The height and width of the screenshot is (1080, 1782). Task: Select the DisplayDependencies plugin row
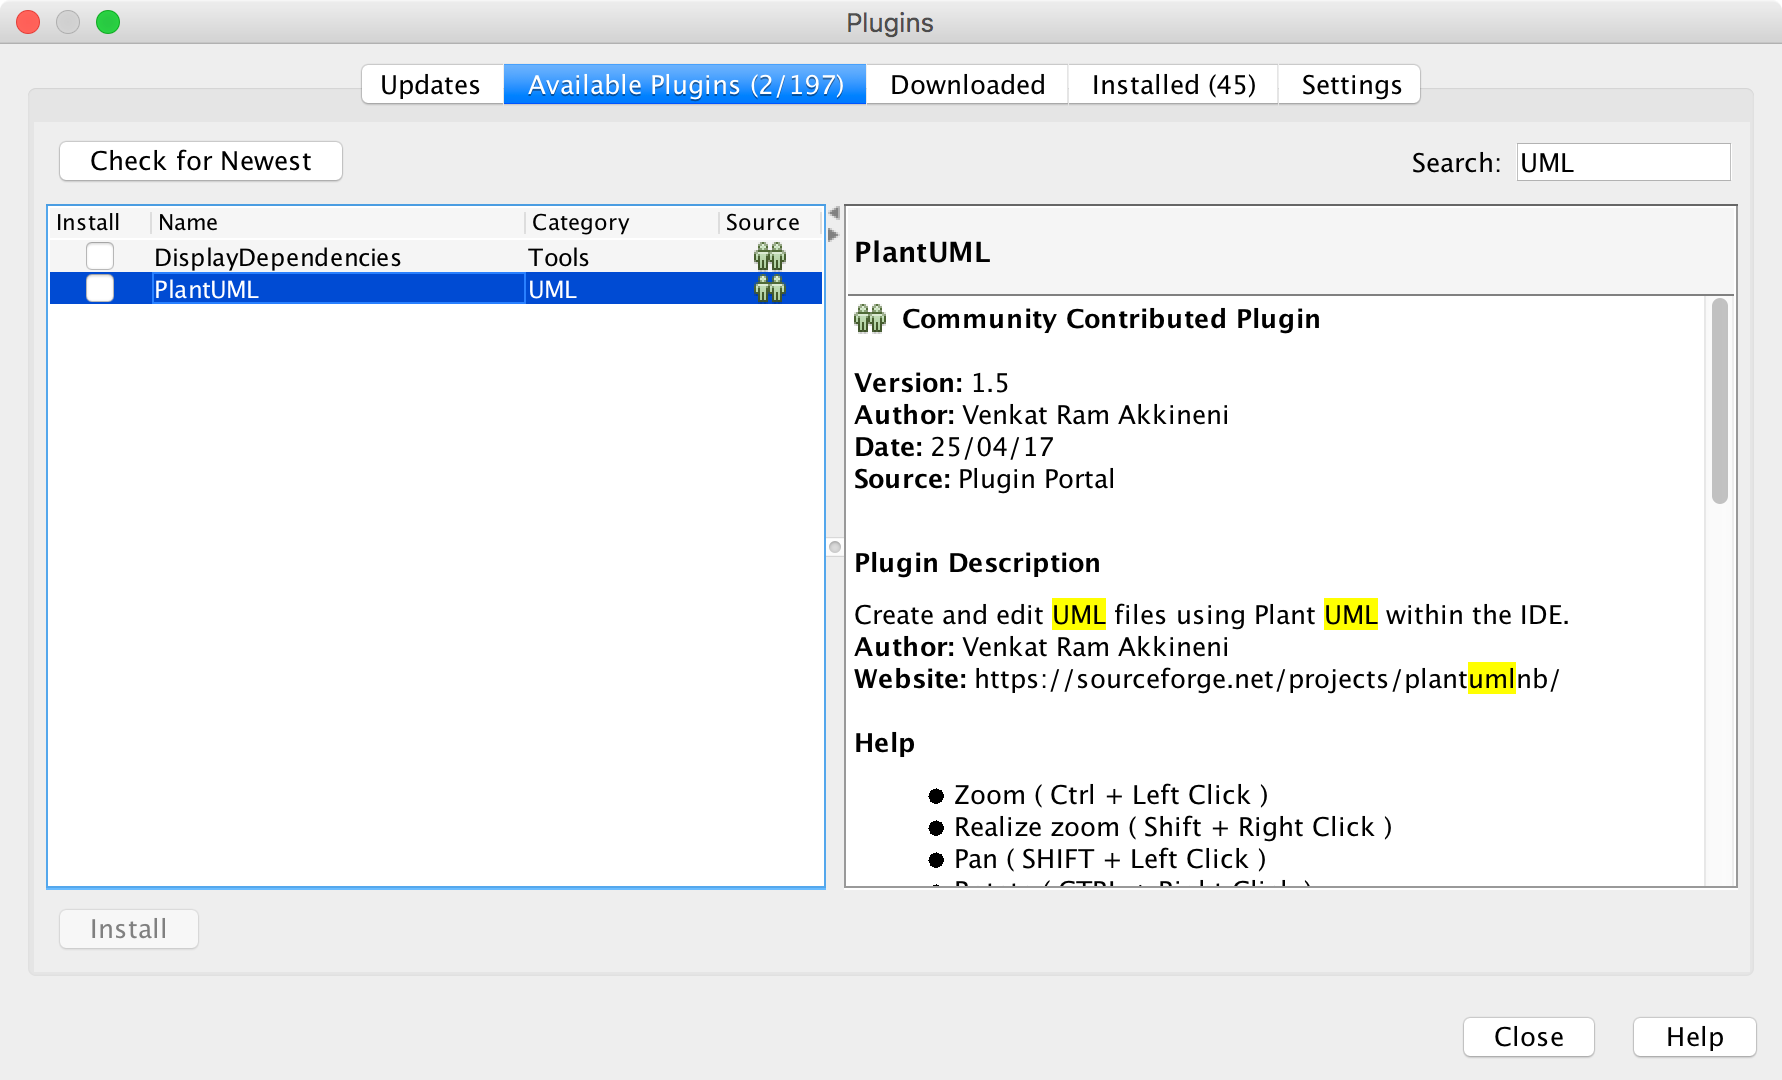[x=277, y=257]
